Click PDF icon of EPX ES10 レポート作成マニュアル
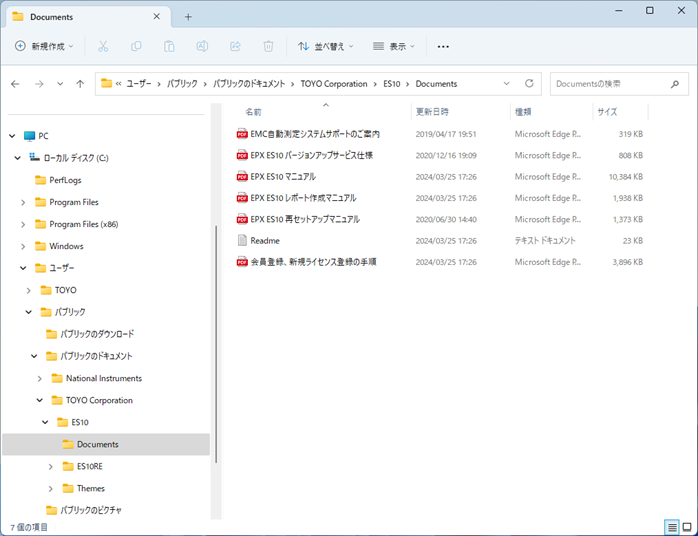 [242, 198]
